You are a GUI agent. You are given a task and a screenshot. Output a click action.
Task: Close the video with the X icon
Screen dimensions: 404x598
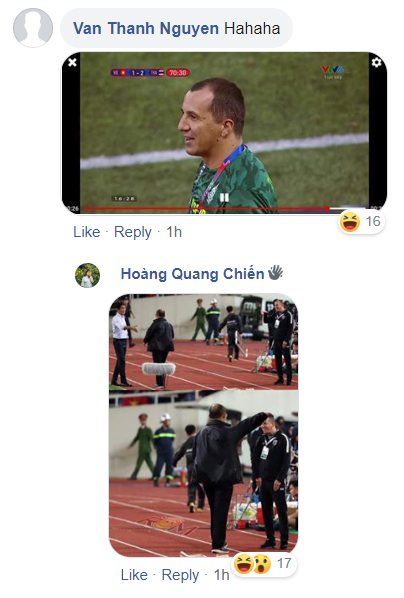72,62
